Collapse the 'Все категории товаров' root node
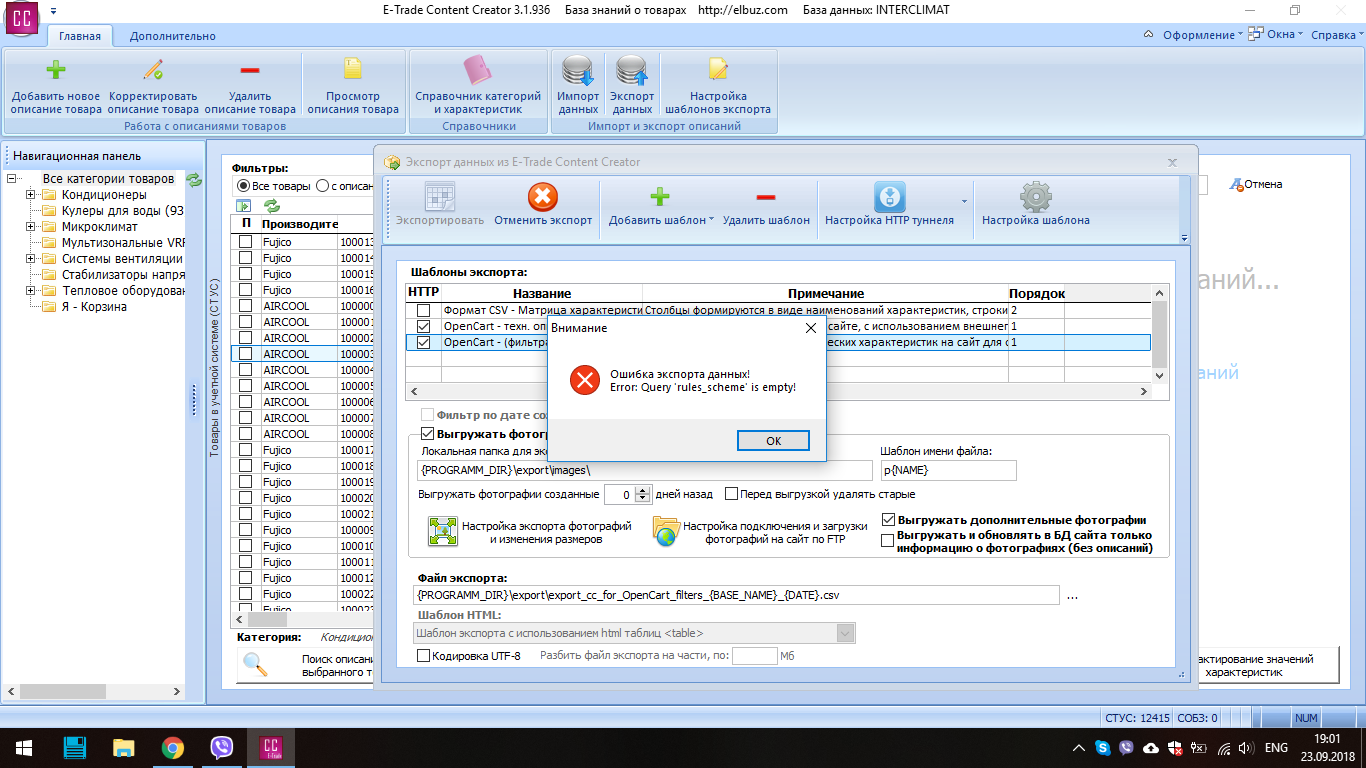Image resolution: width=1366 pixels, height=768 pixels. [x=12, y=179]
